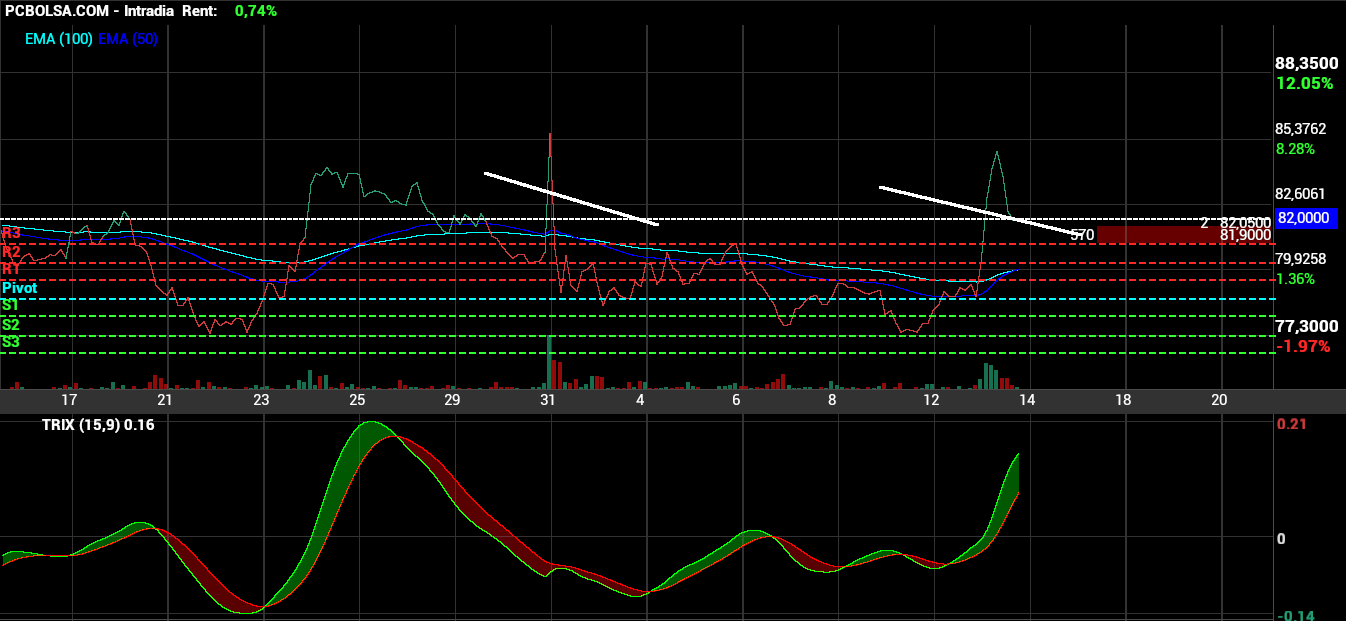Click date 12 on the time axis

[932, 400]
